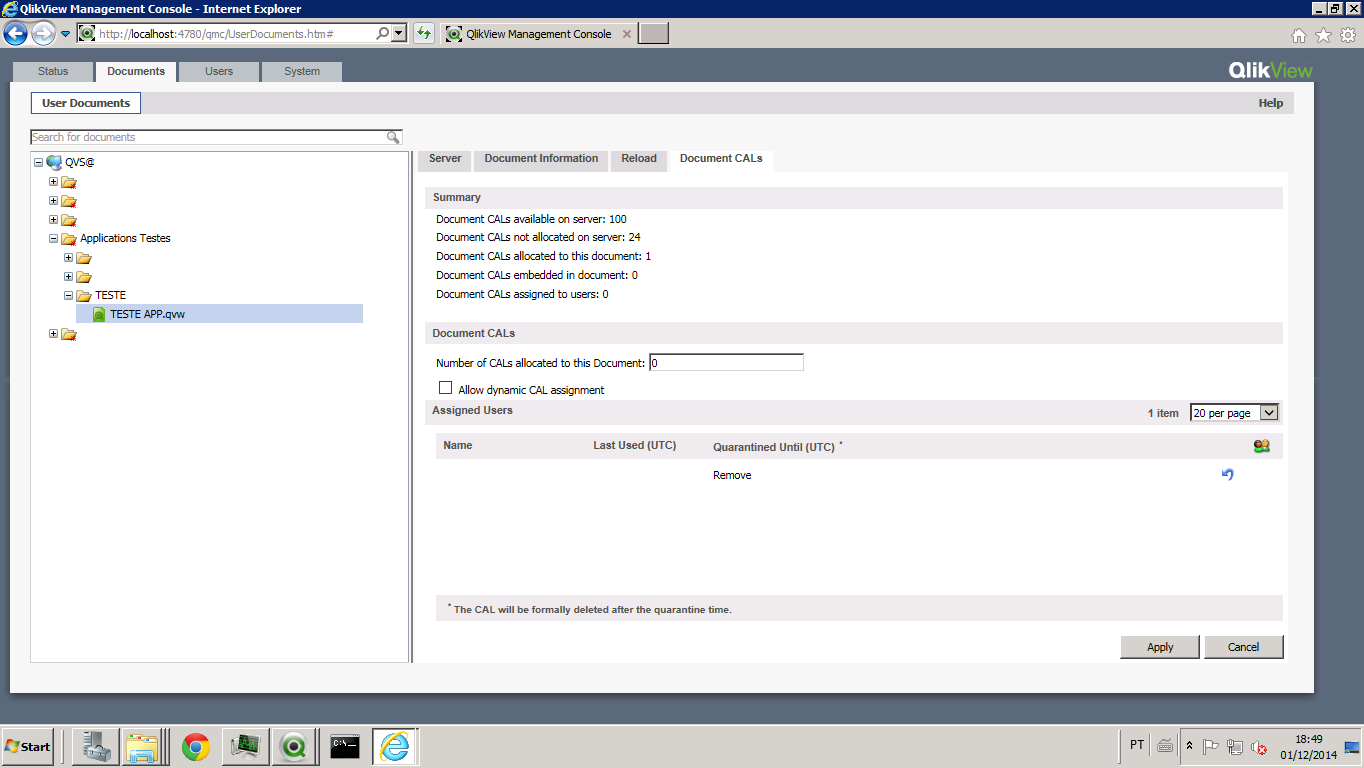Click the Apply button
The width and height of the screenshot is (1364, 768).
[1160, 647]
